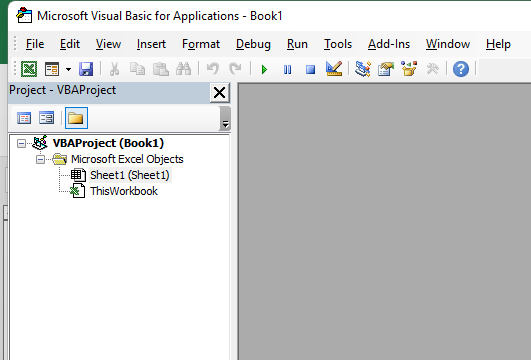The height and width of the screenshot is (360, 531).
Task: Click the Reset stop icon
Action: pos(310,69)
